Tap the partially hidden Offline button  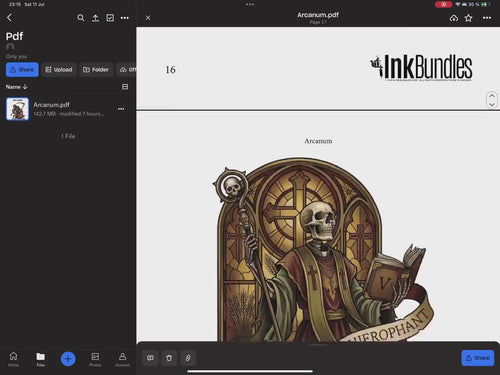(127, 70)
